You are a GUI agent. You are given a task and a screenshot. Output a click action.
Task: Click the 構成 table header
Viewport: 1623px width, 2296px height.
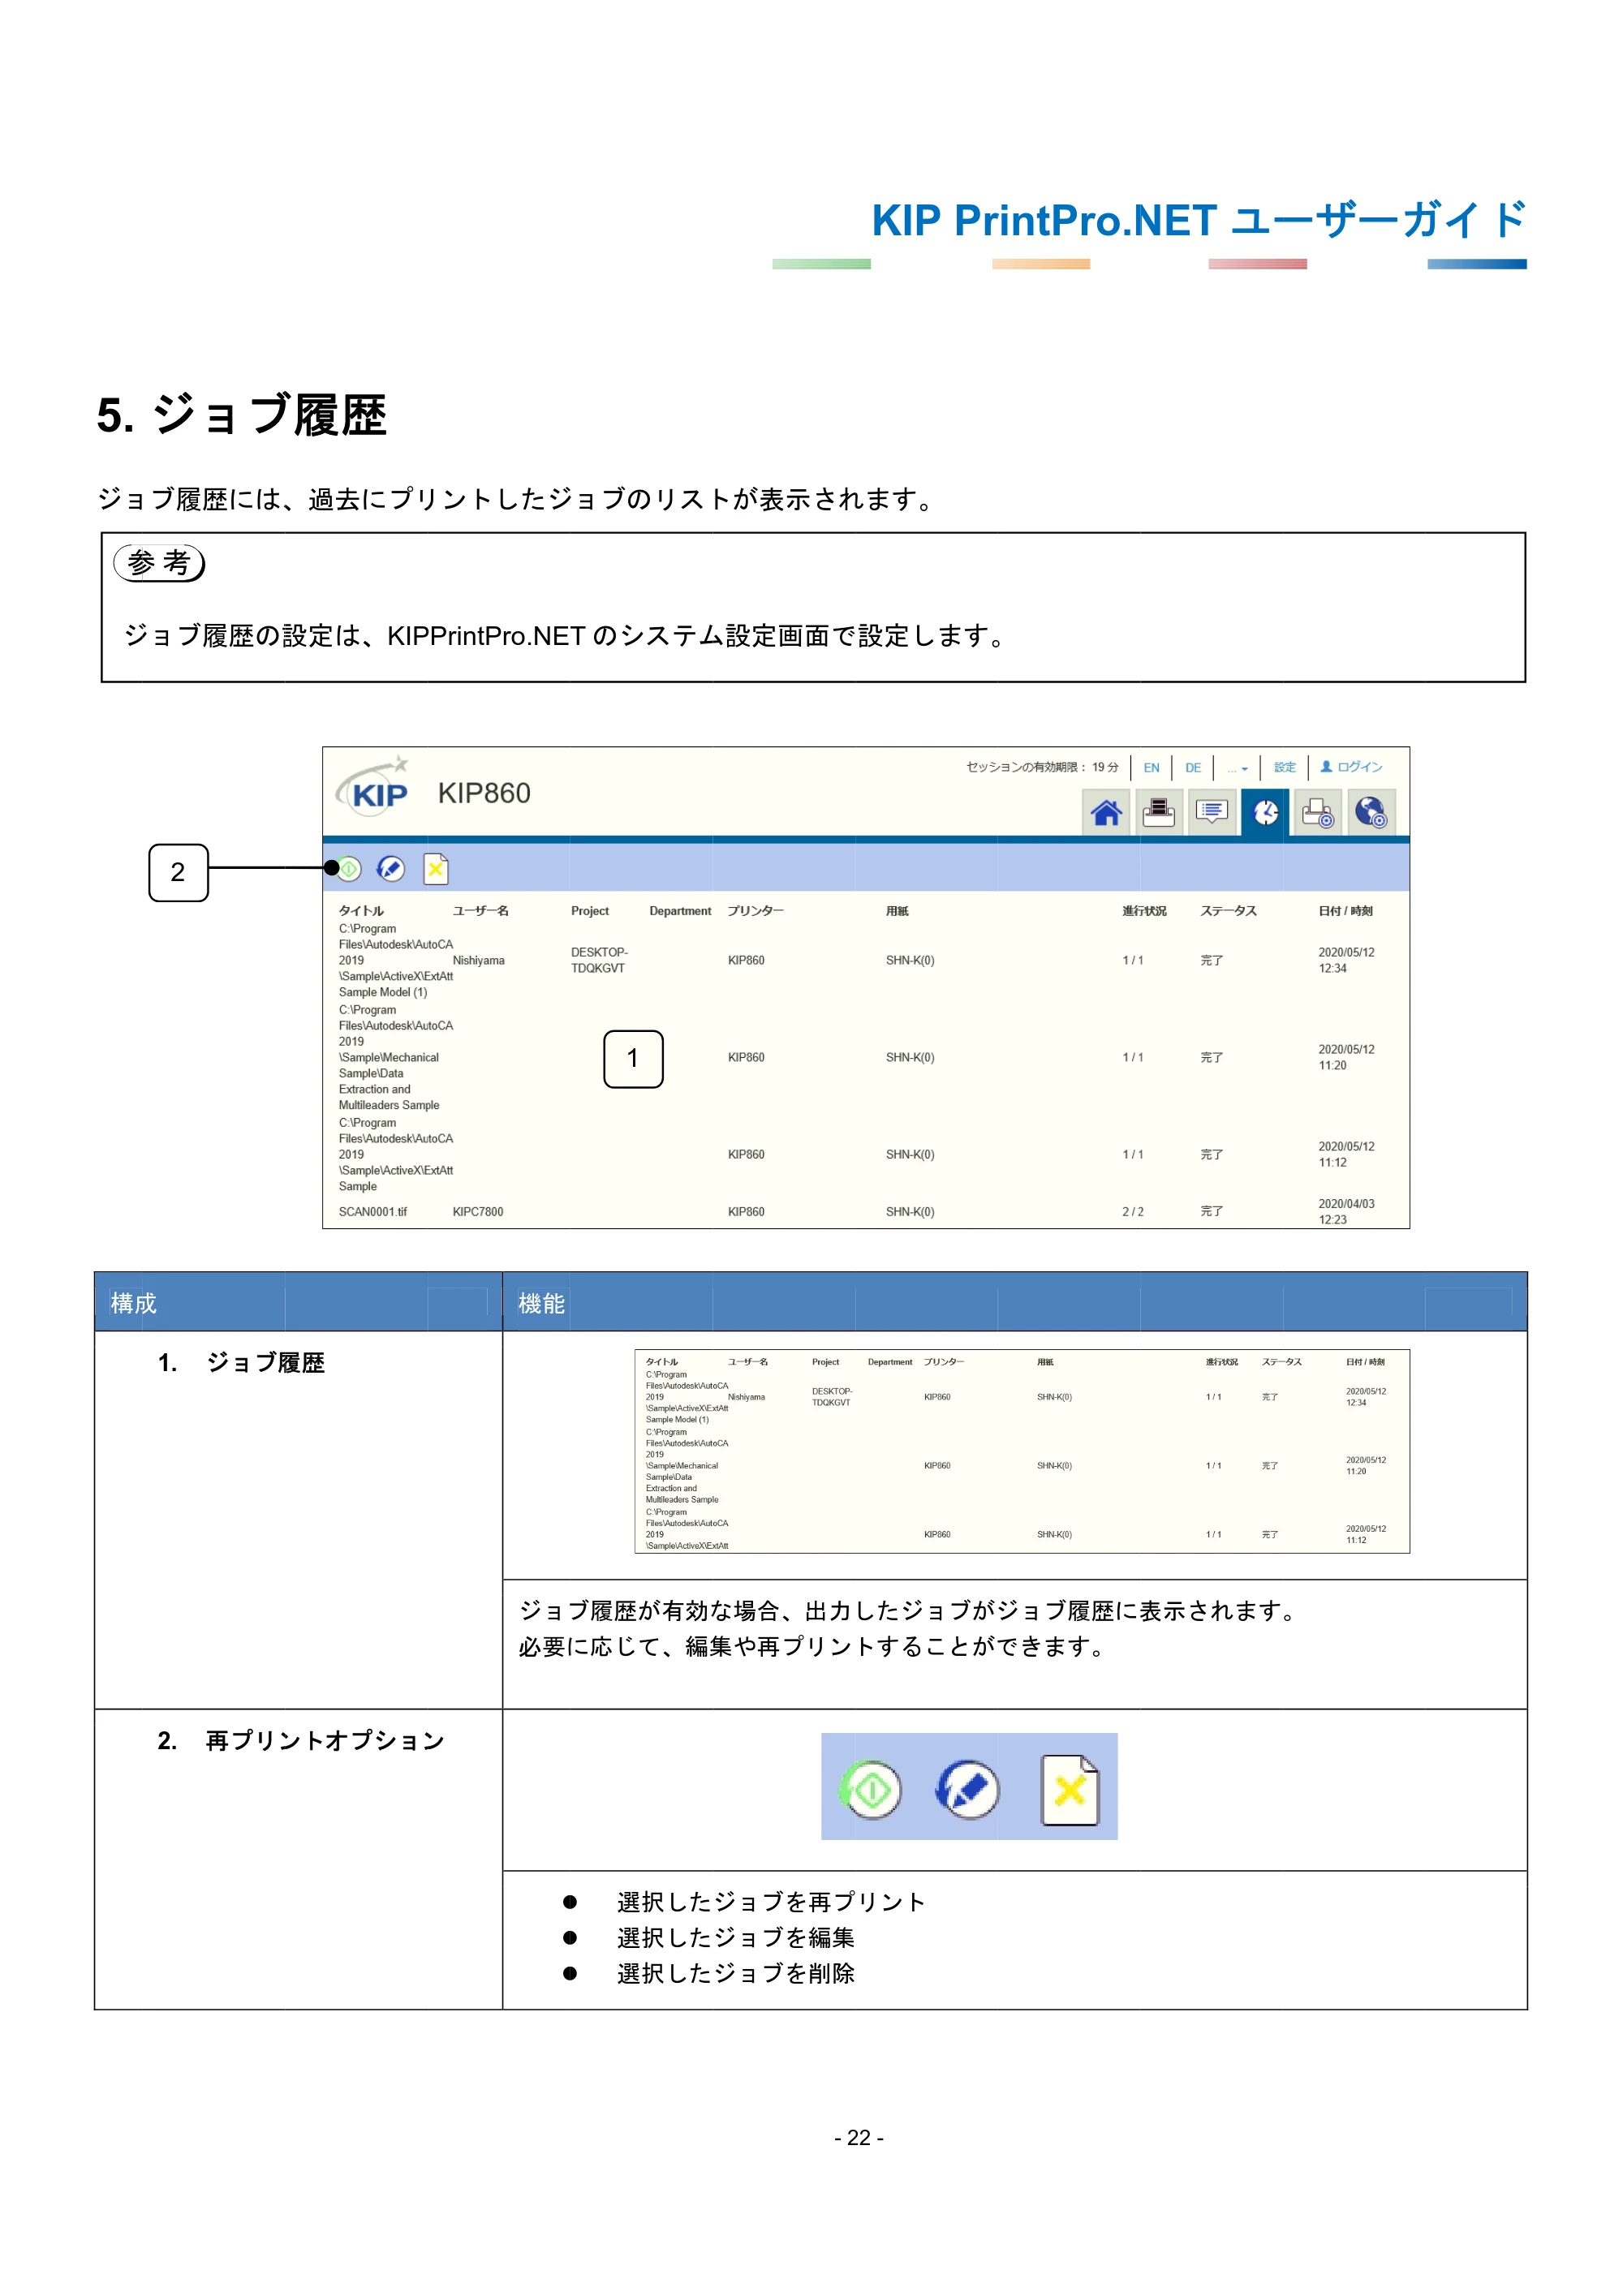coord(133,1303)
